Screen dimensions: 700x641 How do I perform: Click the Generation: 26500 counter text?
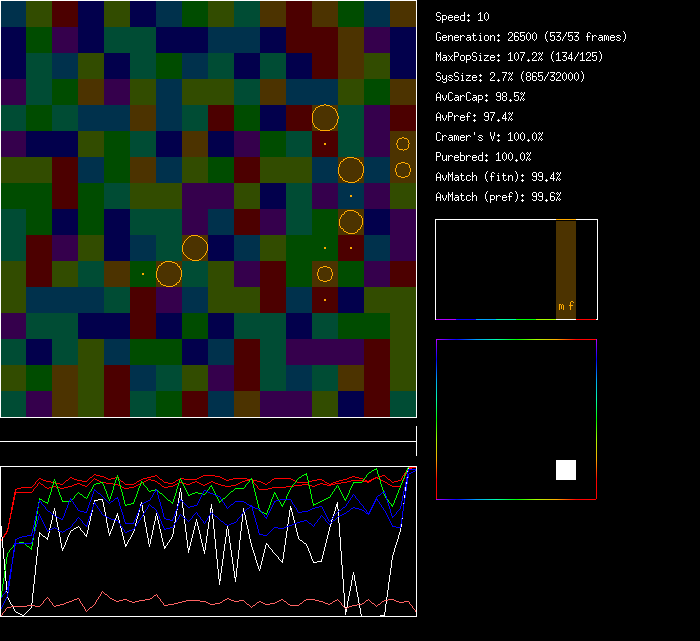pos(531,37)
